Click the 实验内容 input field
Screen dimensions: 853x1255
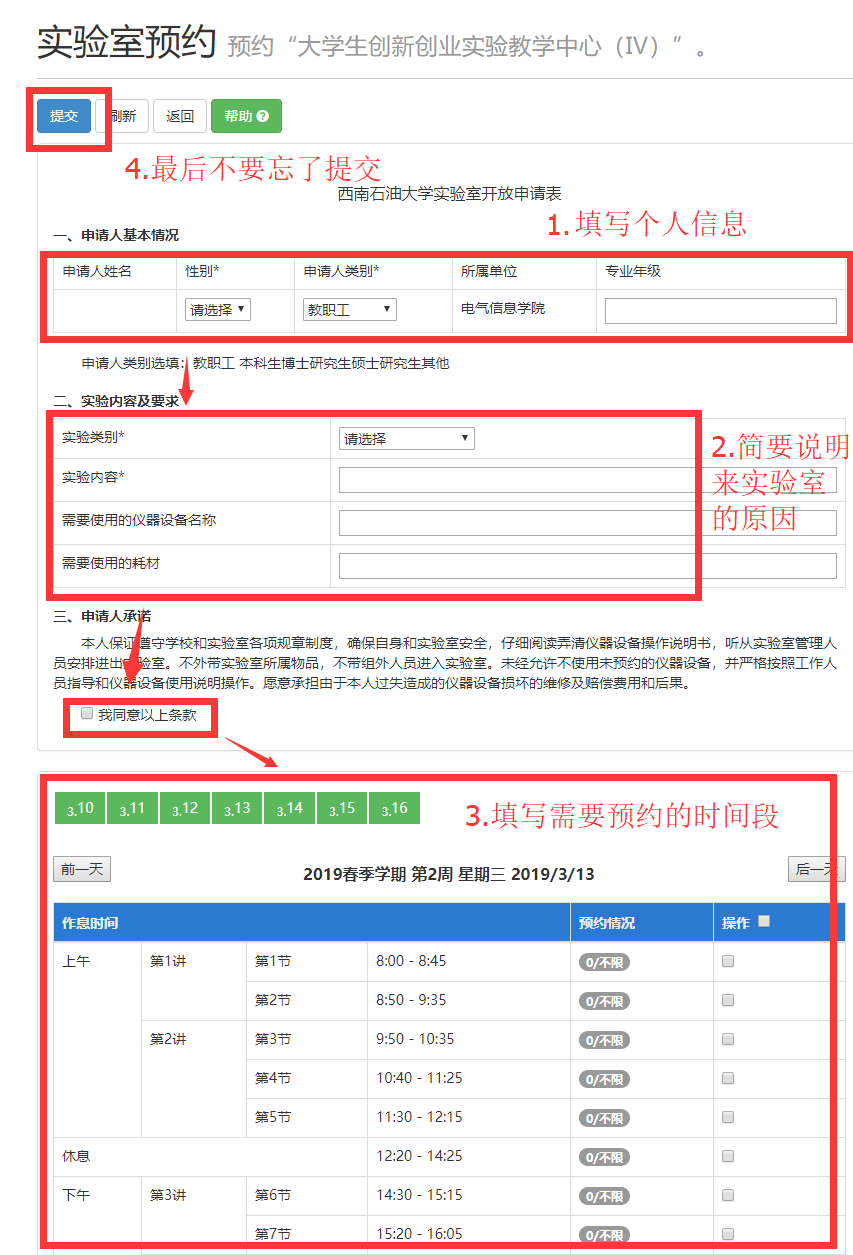point(588,480)
